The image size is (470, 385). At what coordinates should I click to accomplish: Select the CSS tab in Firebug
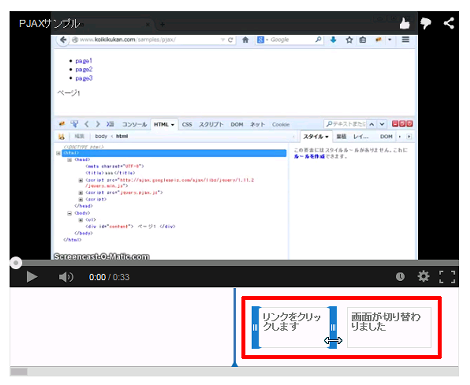(187, 124)
